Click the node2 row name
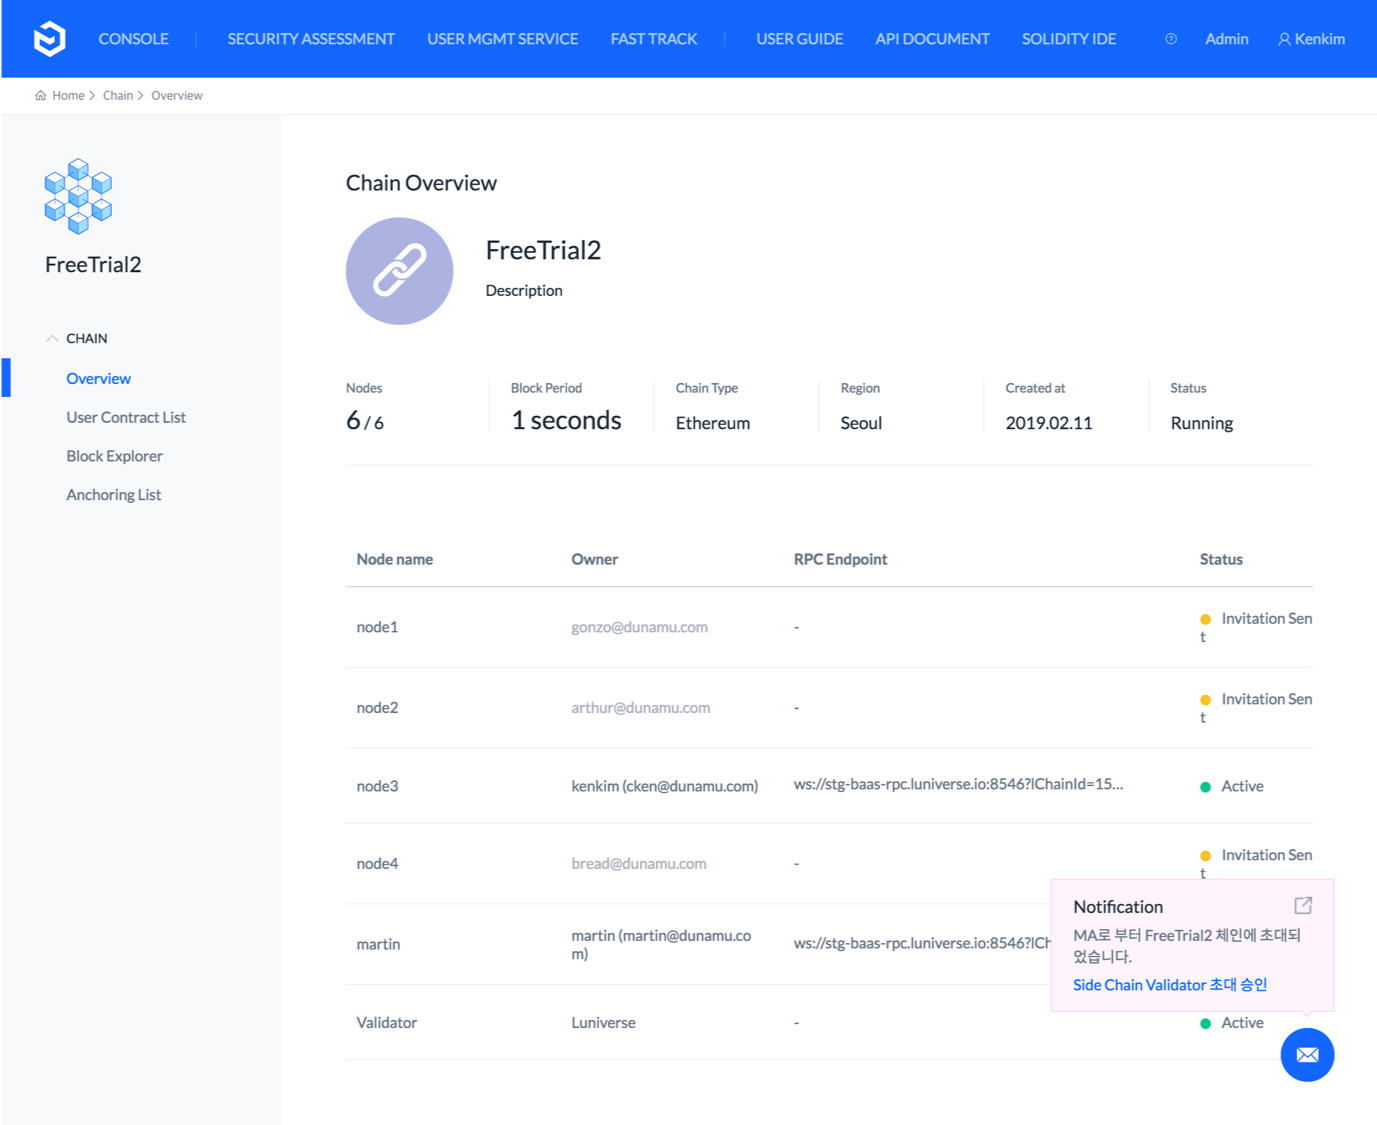 (x=377, y=708)
